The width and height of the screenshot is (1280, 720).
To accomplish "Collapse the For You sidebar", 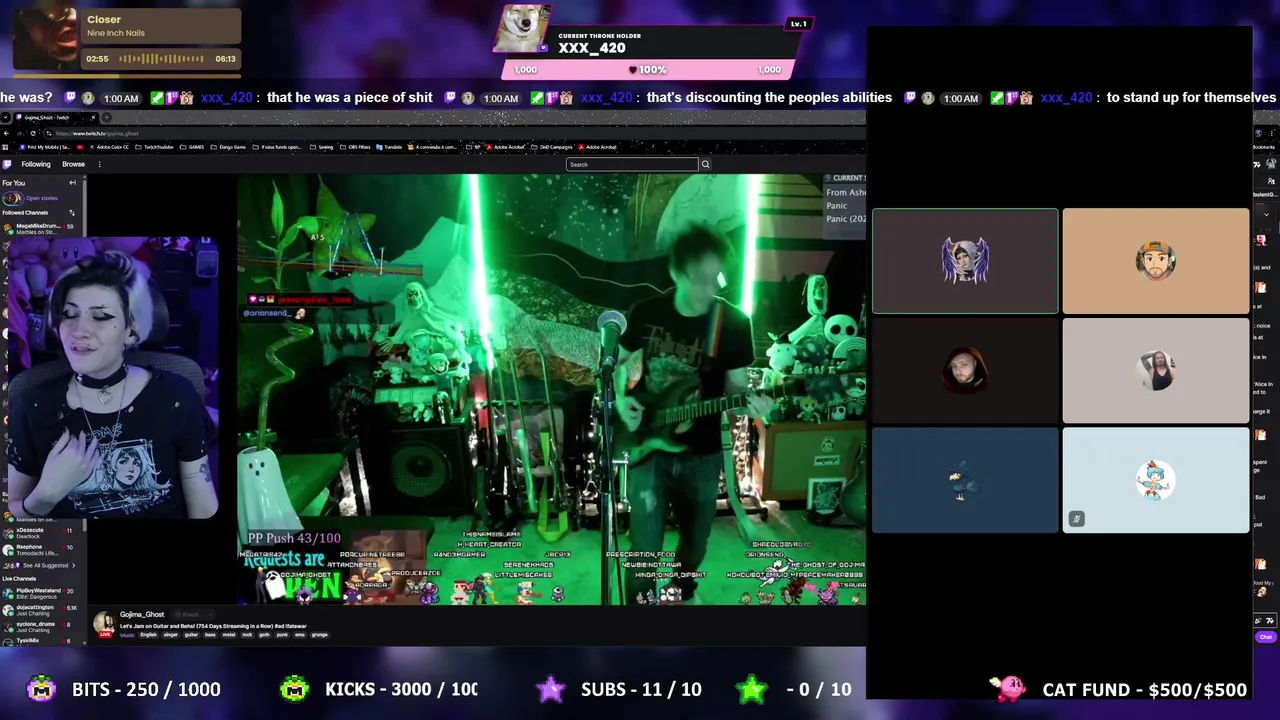I will click(72, 183).
